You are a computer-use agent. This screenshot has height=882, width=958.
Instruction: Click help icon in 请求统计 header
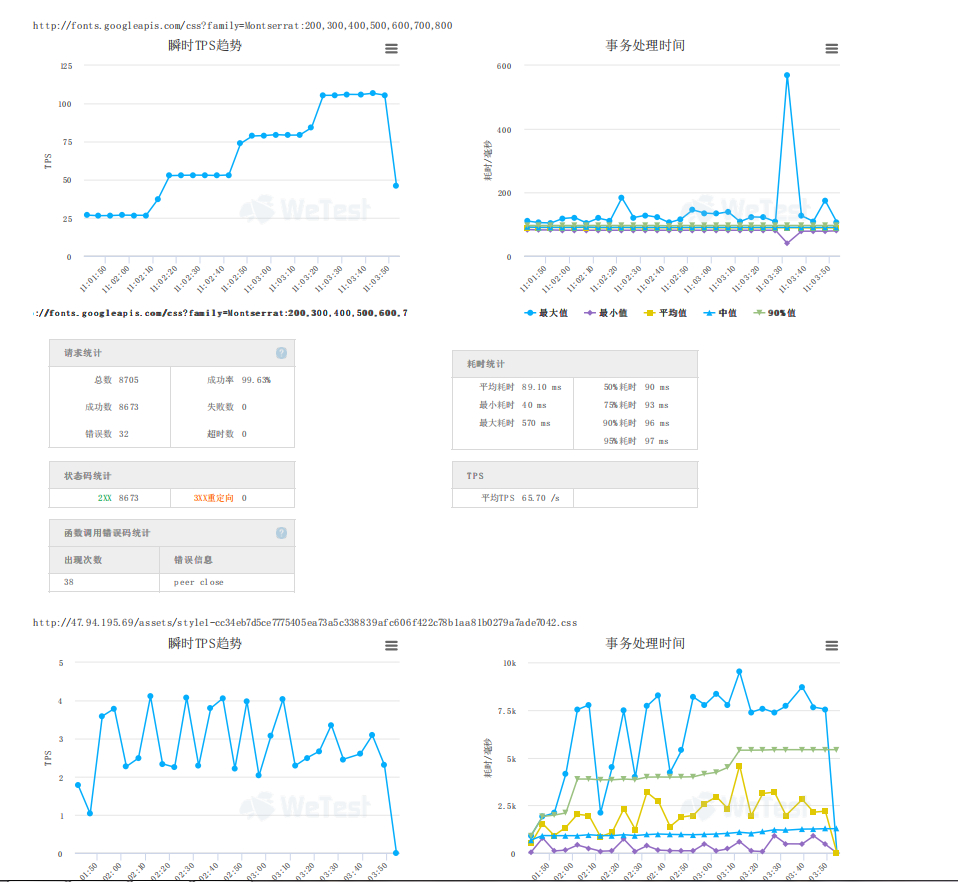[281, 353]
